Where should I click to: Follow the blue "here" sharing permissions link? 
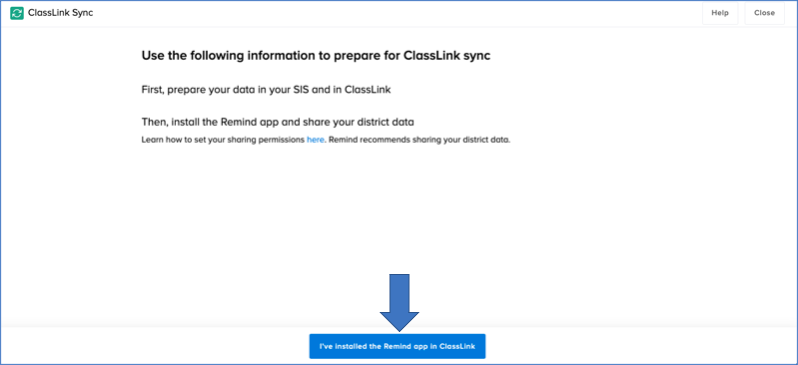point(315,139)
